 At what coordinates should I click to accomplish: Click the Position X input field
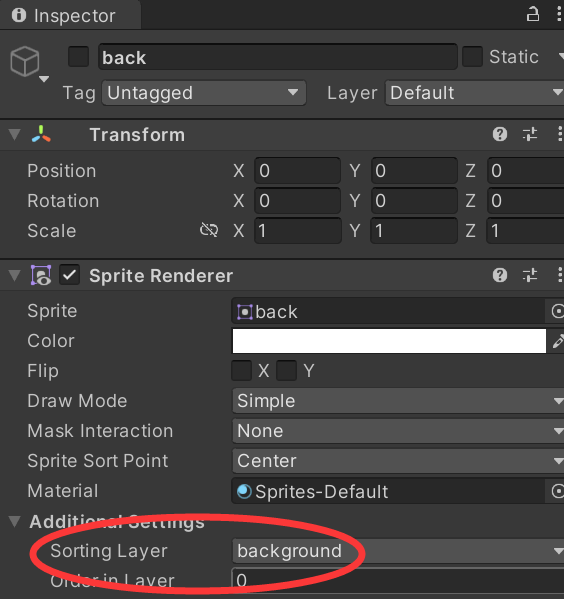(297, 171)
